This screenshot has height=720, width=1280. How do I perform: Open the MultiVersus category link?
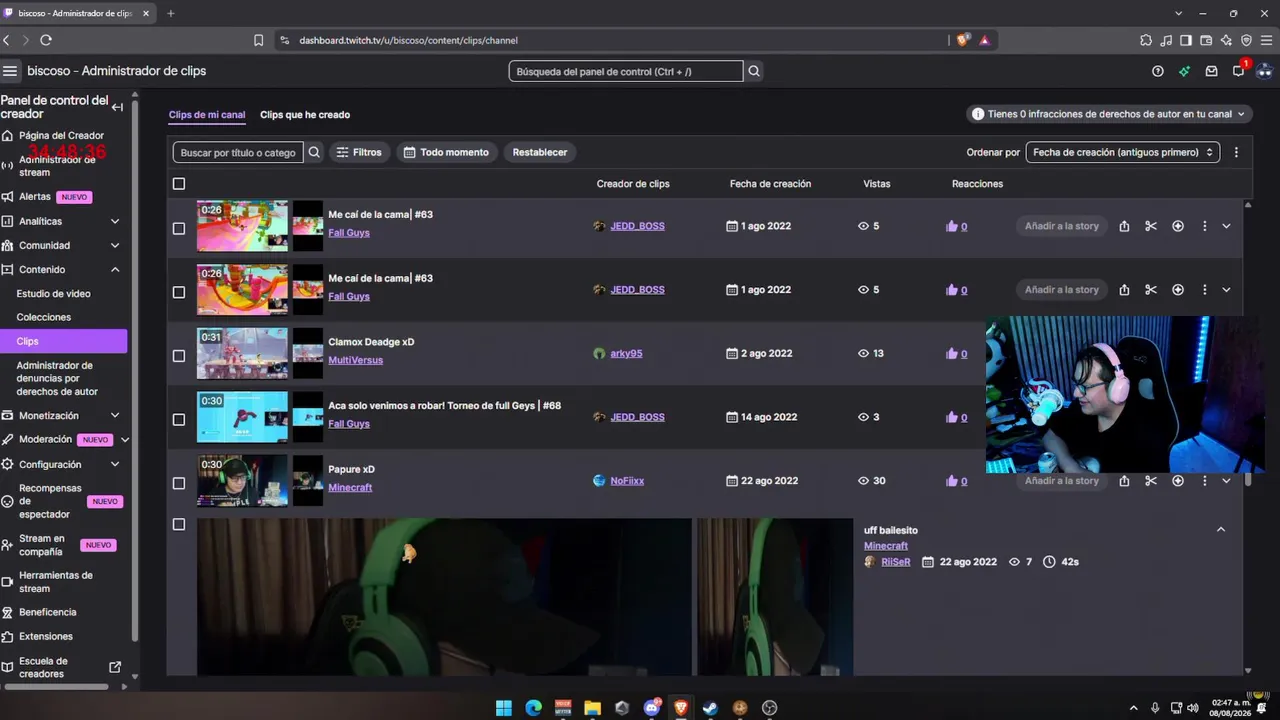355,360
